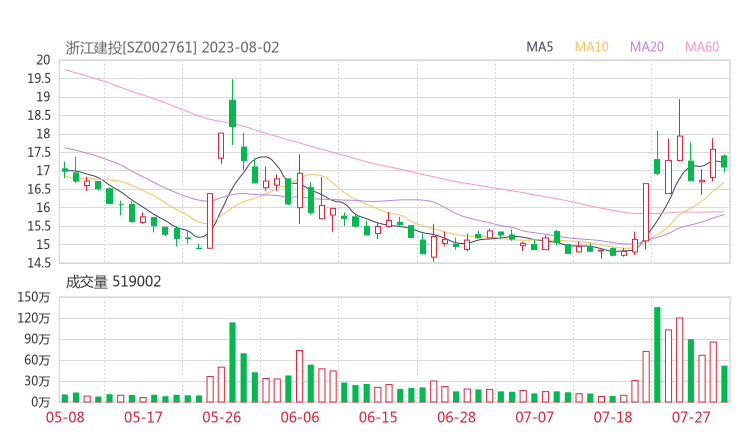Click the MA60 legend label
This screenshot has width=740, height=440.
702,47
